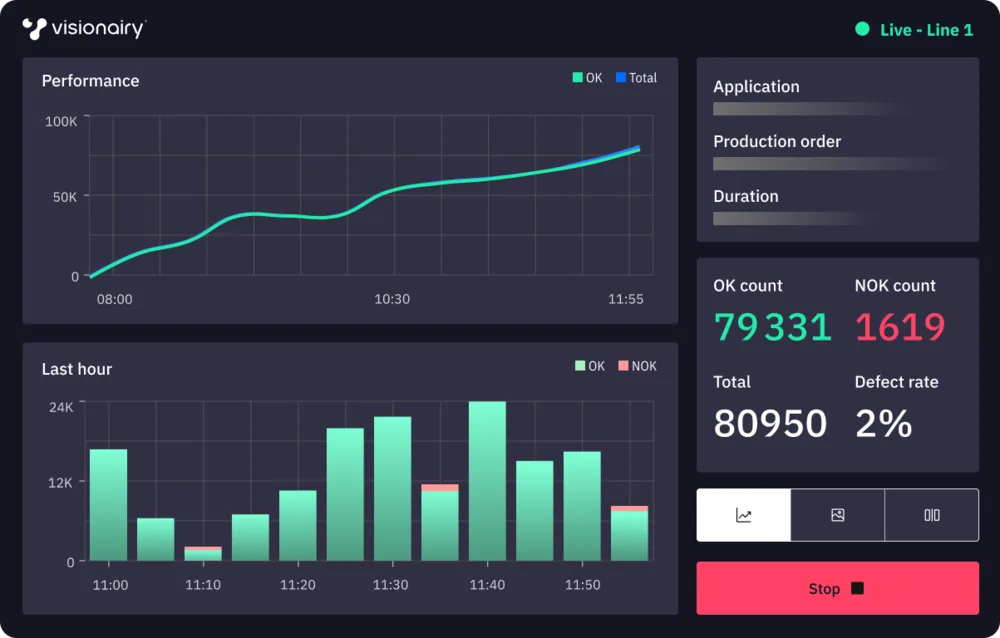Viewport: 1000px width, 638px height.
Task: Click the Application label
Action: click(x=756, y=87)
